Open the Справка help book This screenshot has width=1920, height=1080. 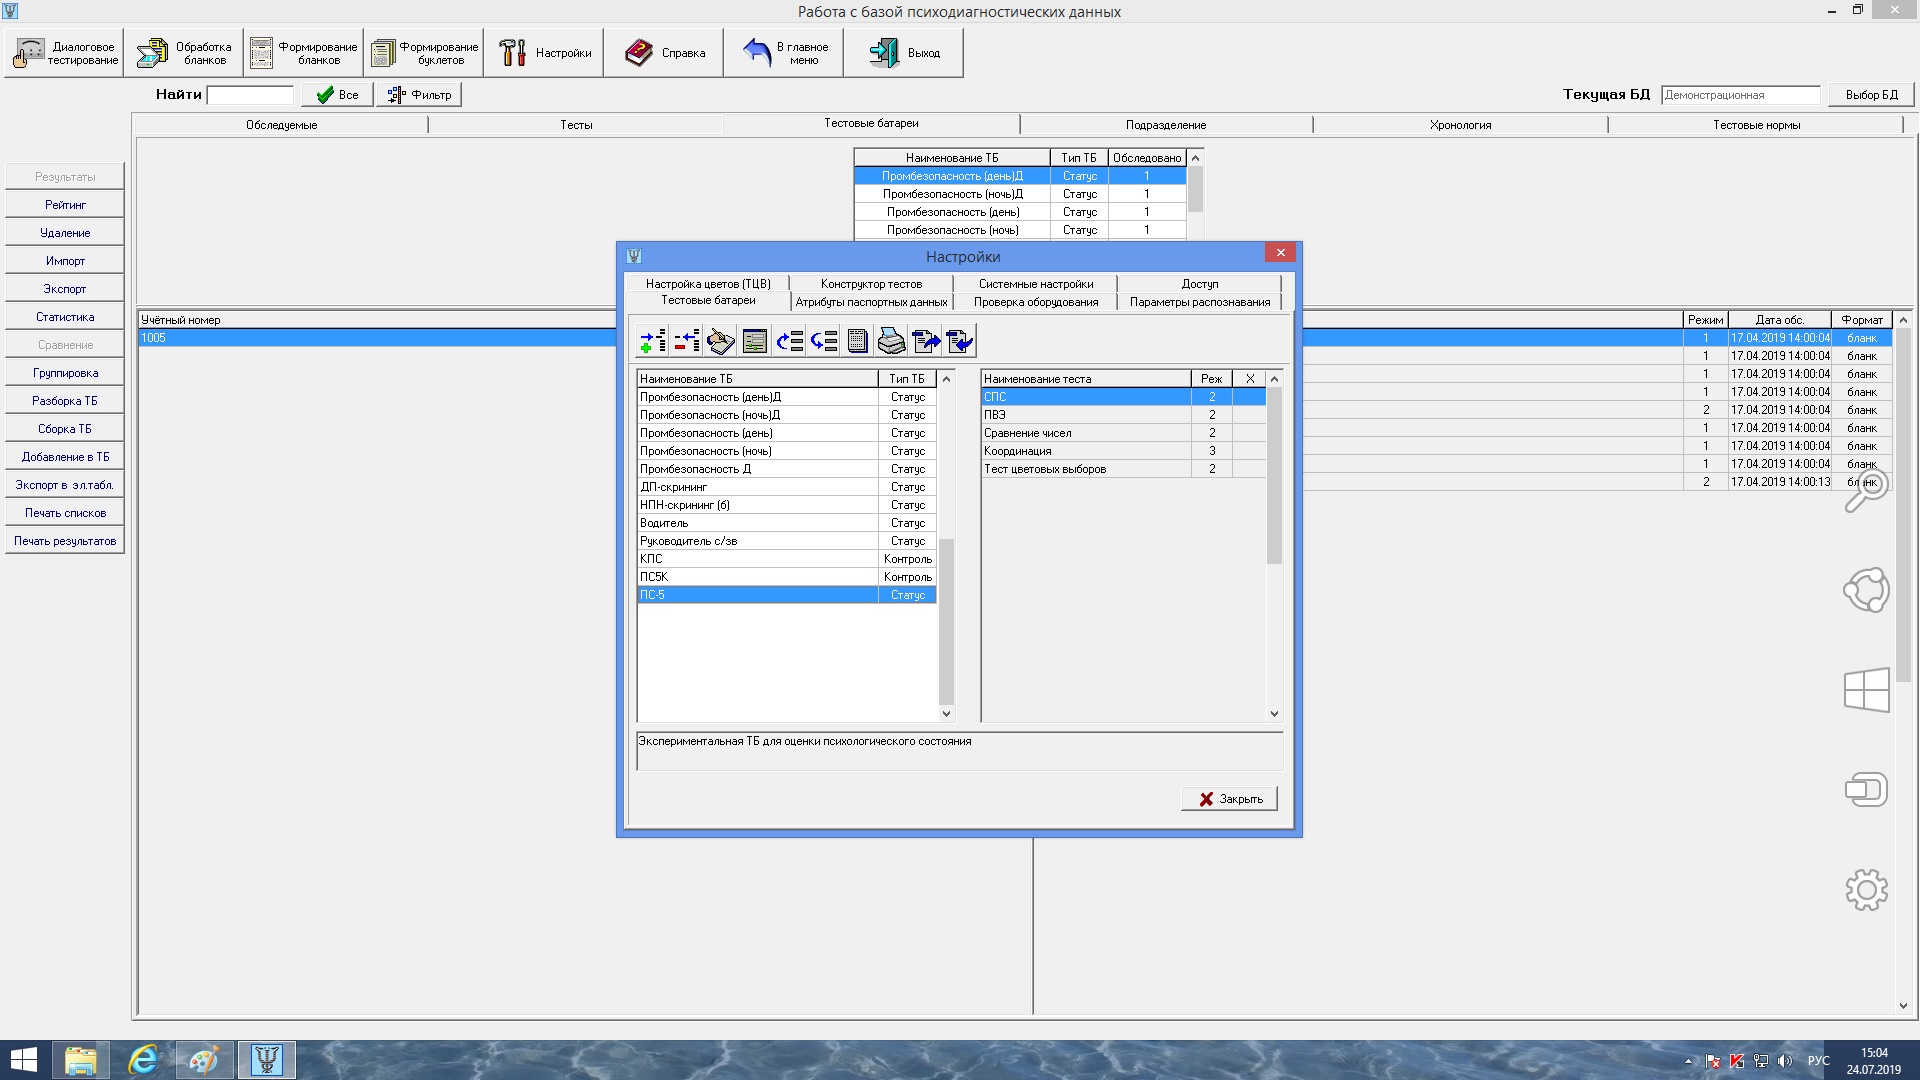(665, 53)
